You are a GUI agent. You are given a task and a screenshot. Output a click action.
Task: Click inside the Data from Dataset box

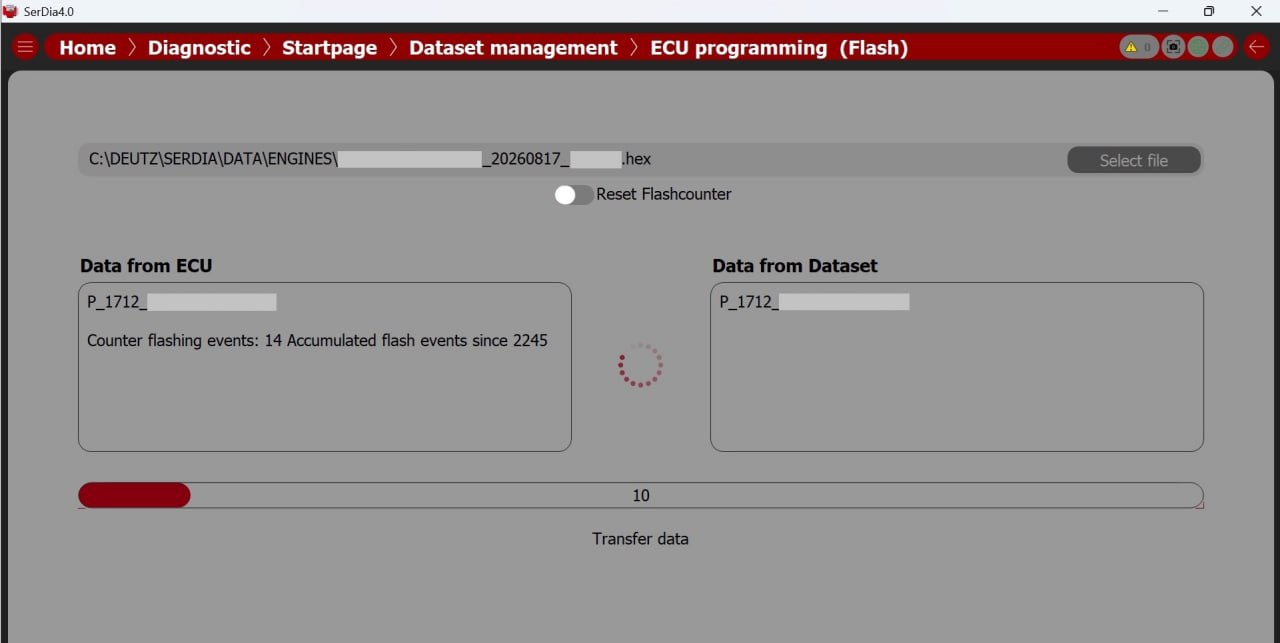(x=957, y=367)
